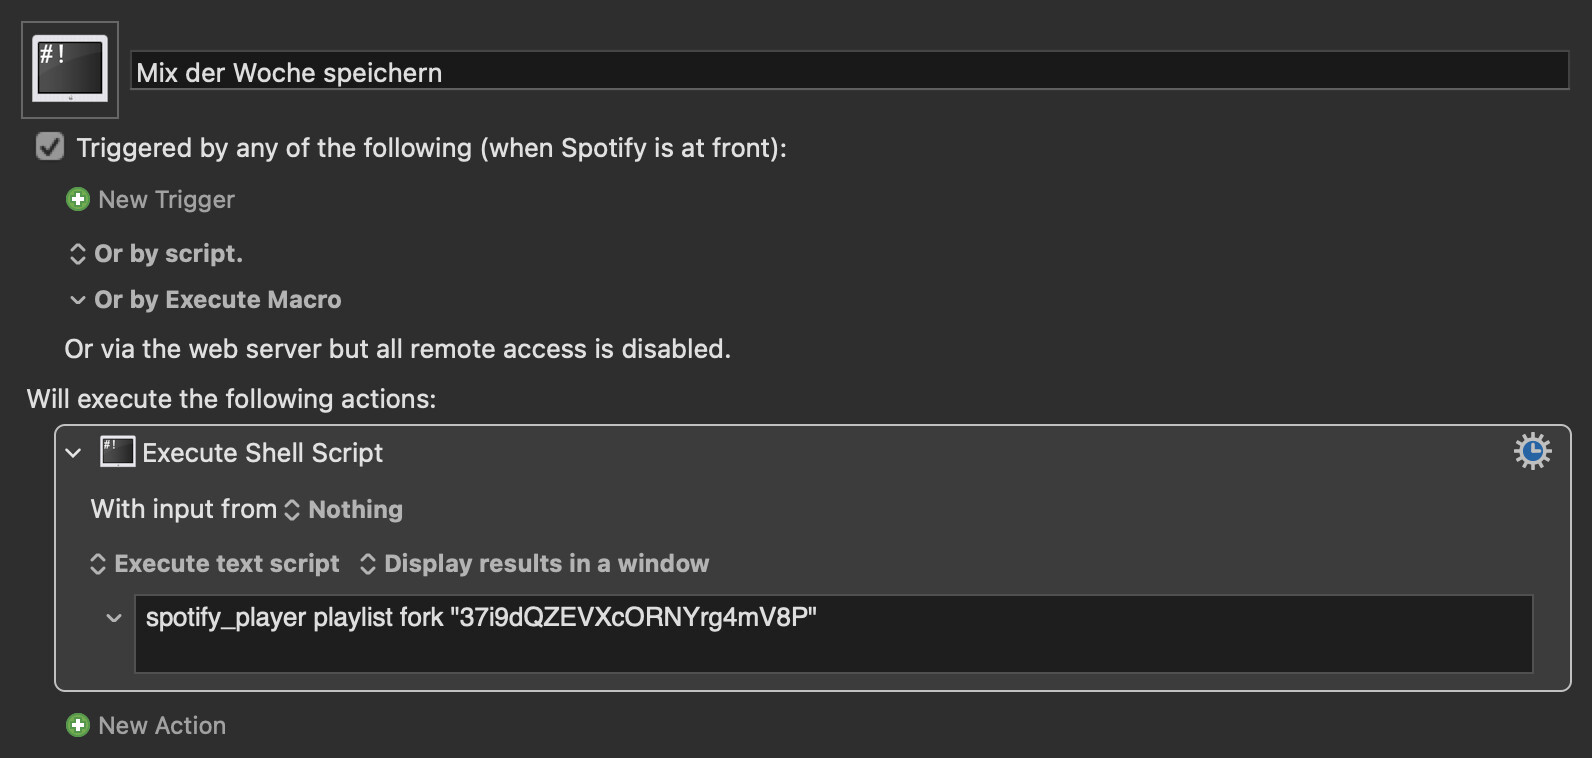Click the 'Or by script.' label text
This screenshot has height=758, width=1592.
[x=168, y=254]
